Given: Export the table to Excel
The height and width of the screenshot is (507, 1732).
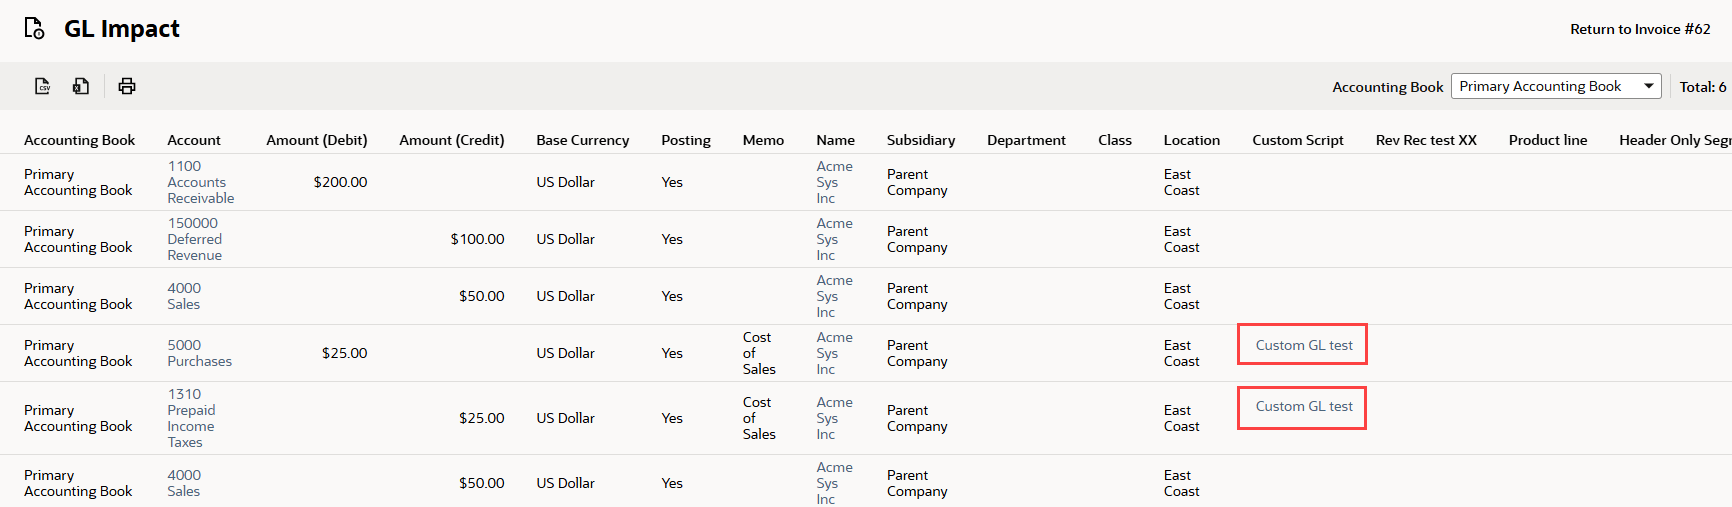Looking at the screenshot, I should tap(81, 86).
